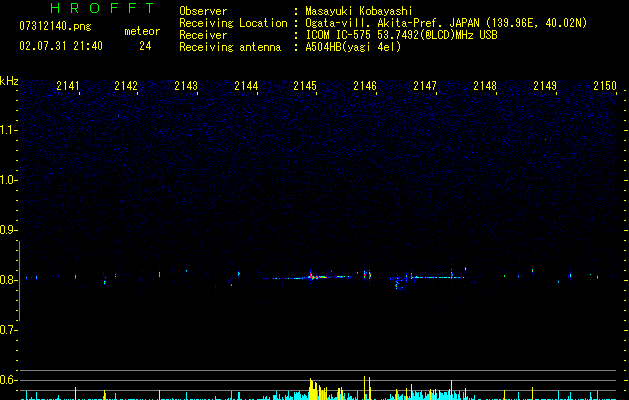629x400 pixels.
Task: Click the Receiving Location label
Action: (x=233, y=23)
